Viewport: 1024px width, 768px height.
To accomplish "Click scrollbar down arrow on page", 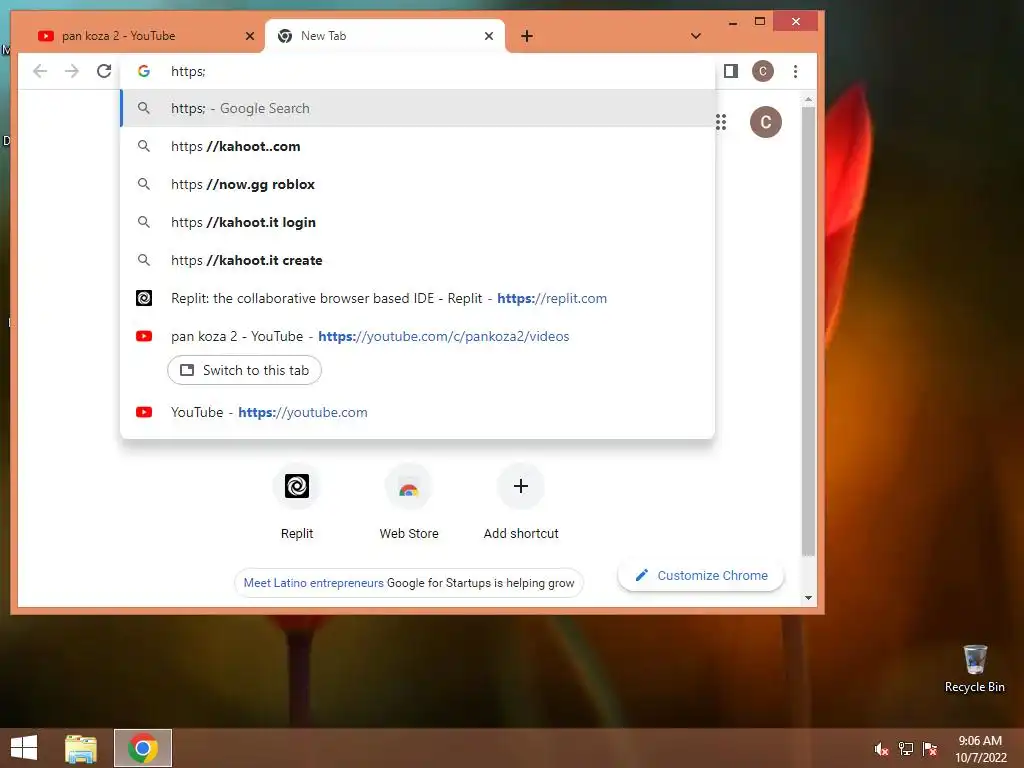I will [x=808, y=598].
